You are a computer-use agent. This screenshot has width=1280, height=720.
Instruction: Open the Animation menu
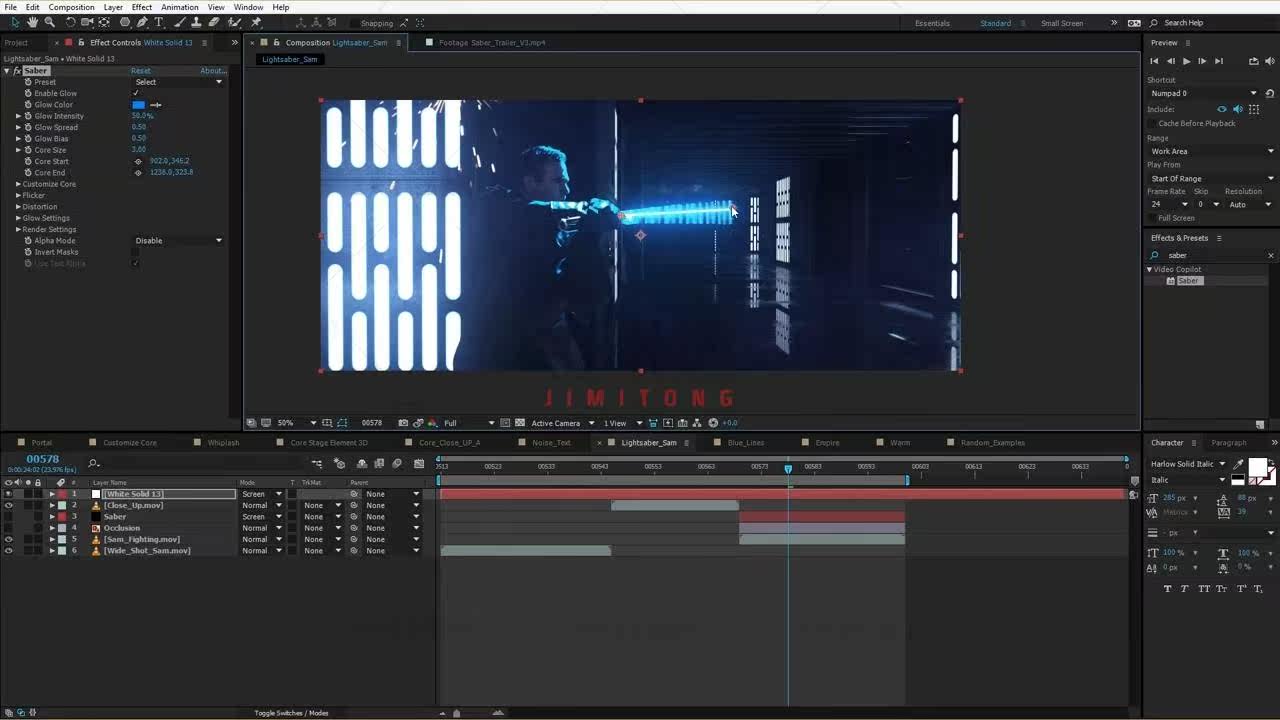coord(179,7)
